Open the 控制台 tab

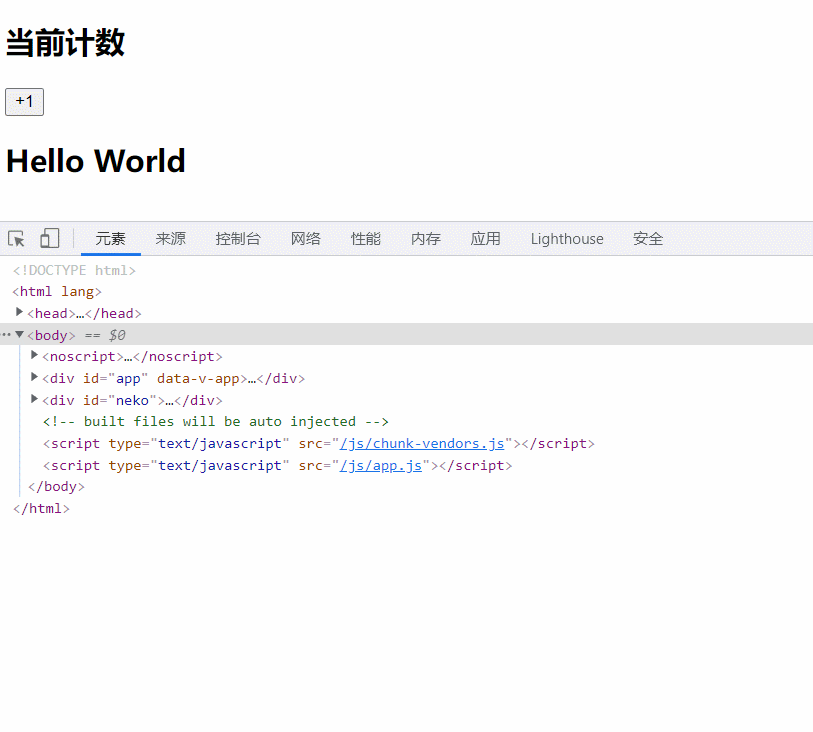pos(238,239)
